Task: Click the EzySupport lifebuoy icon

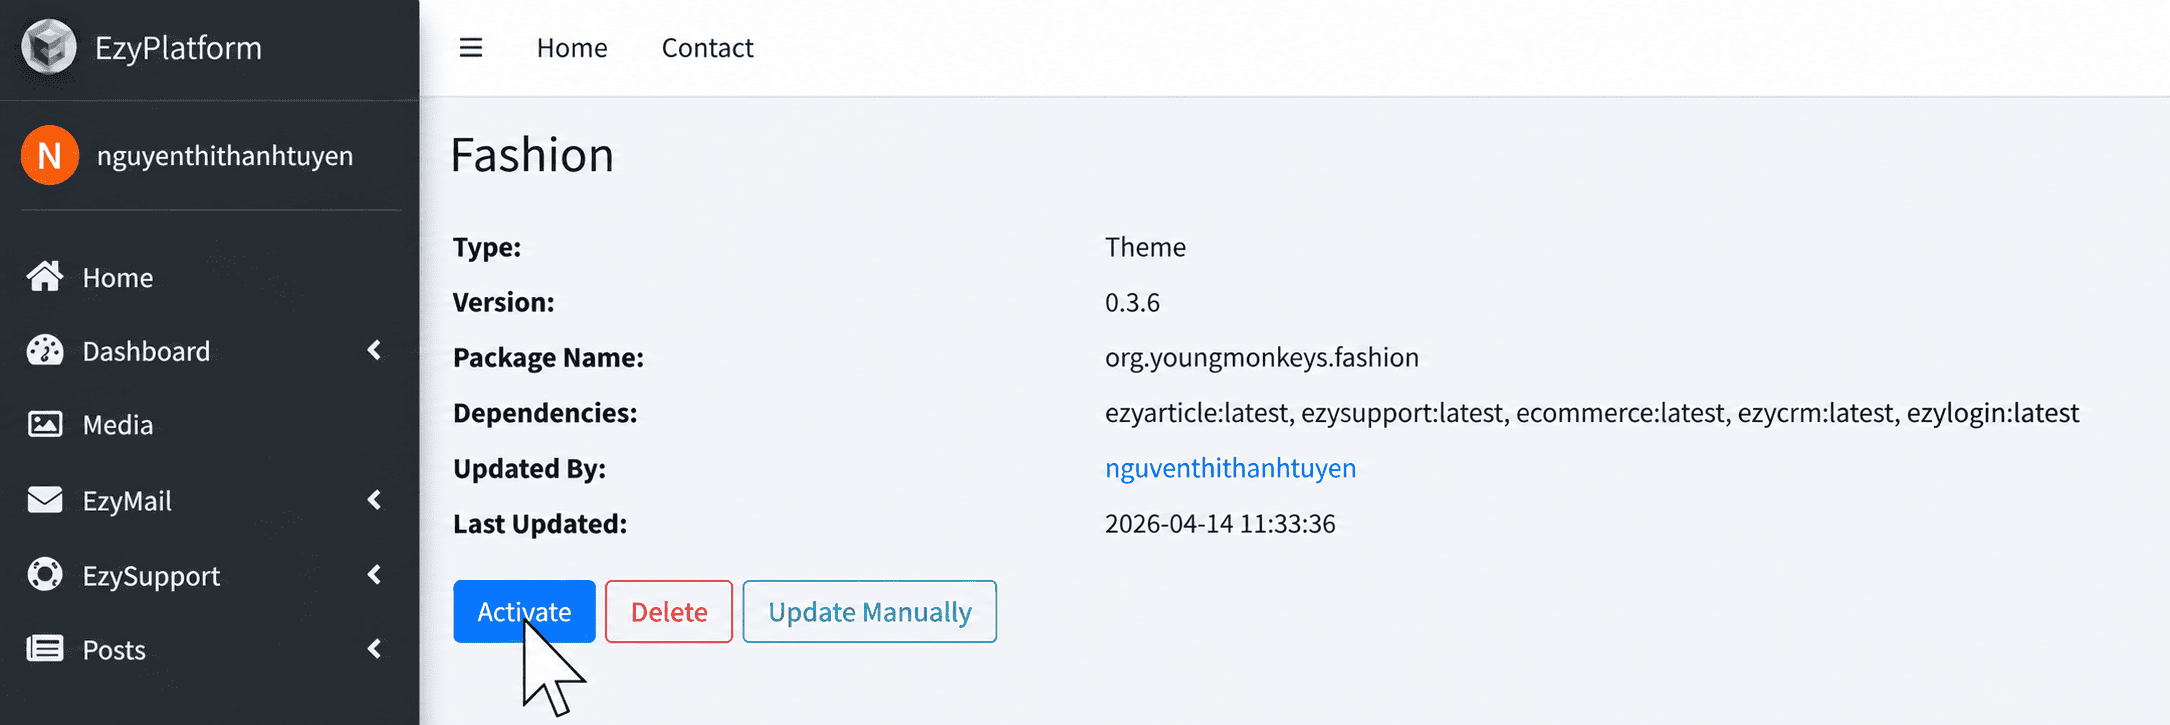Action: click(45, 574)
